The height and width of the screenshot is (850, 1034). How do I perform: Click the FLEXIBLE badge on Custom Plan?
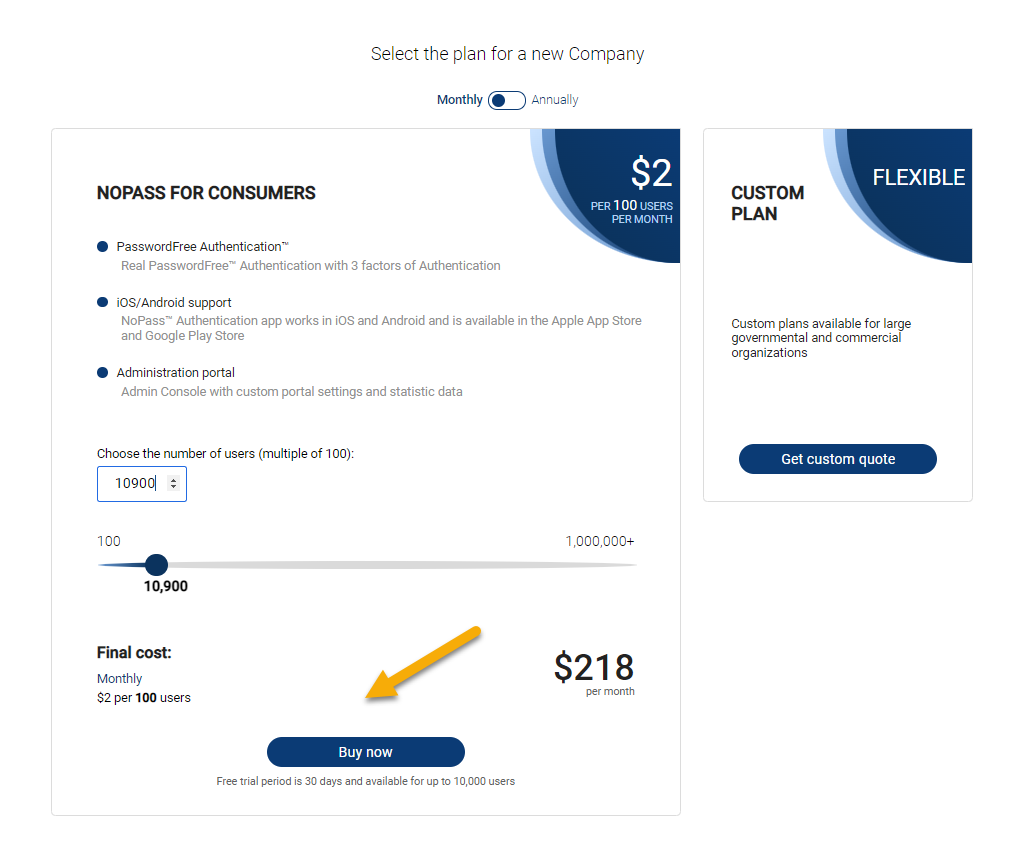918,178
